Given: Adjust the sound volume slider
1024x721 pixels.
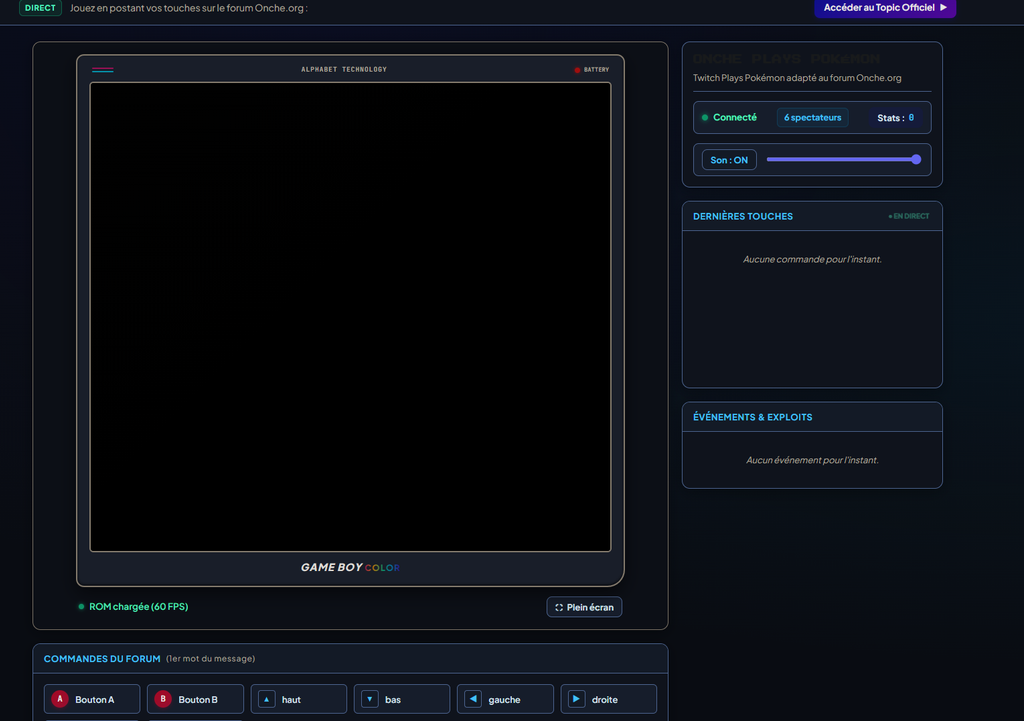Looking at the screenshot, I should point(844,159).
